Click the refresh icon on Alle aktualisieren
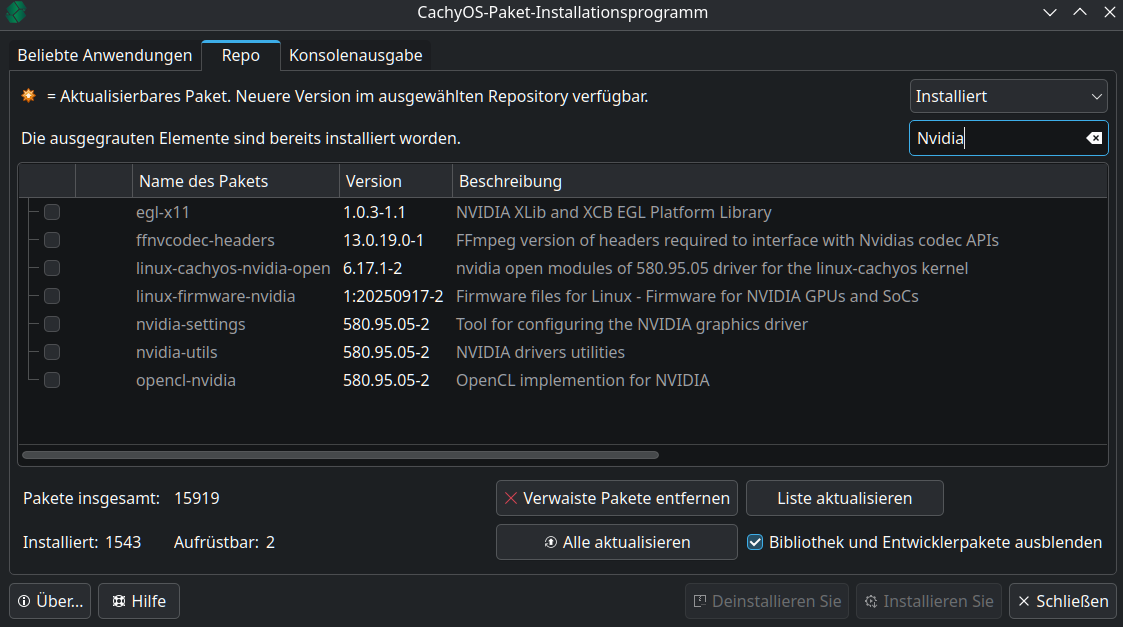The width and height of the screenshot is (1123, 627). (x=549, y=542)
